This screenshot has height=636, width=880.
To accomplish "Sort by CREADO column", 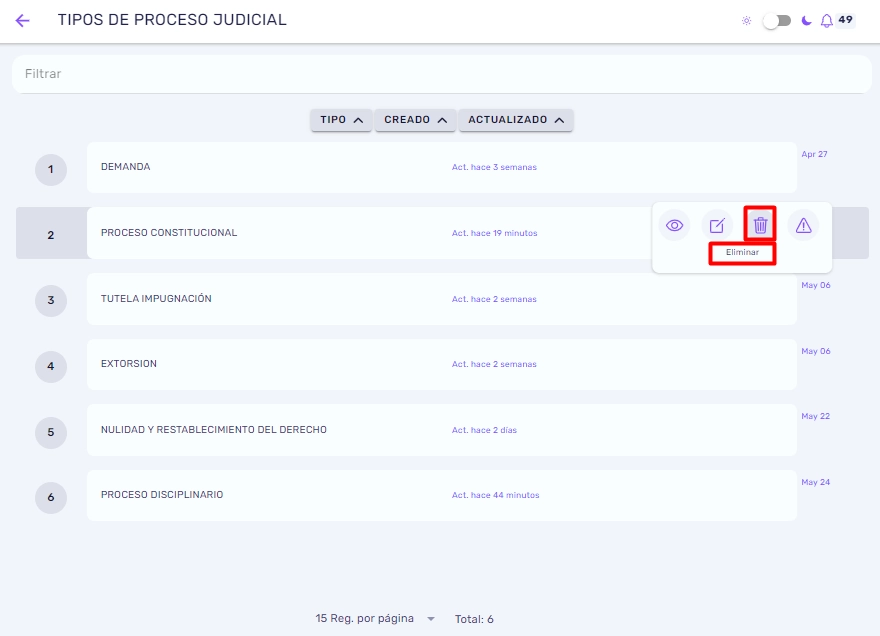I will point(415,120).
